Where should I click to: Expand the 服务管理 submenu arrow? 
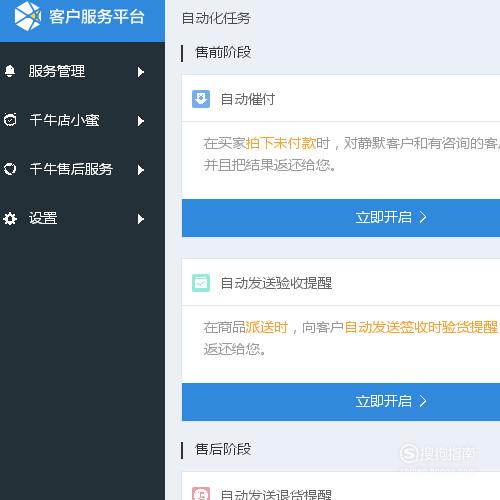tap(141, 72)
